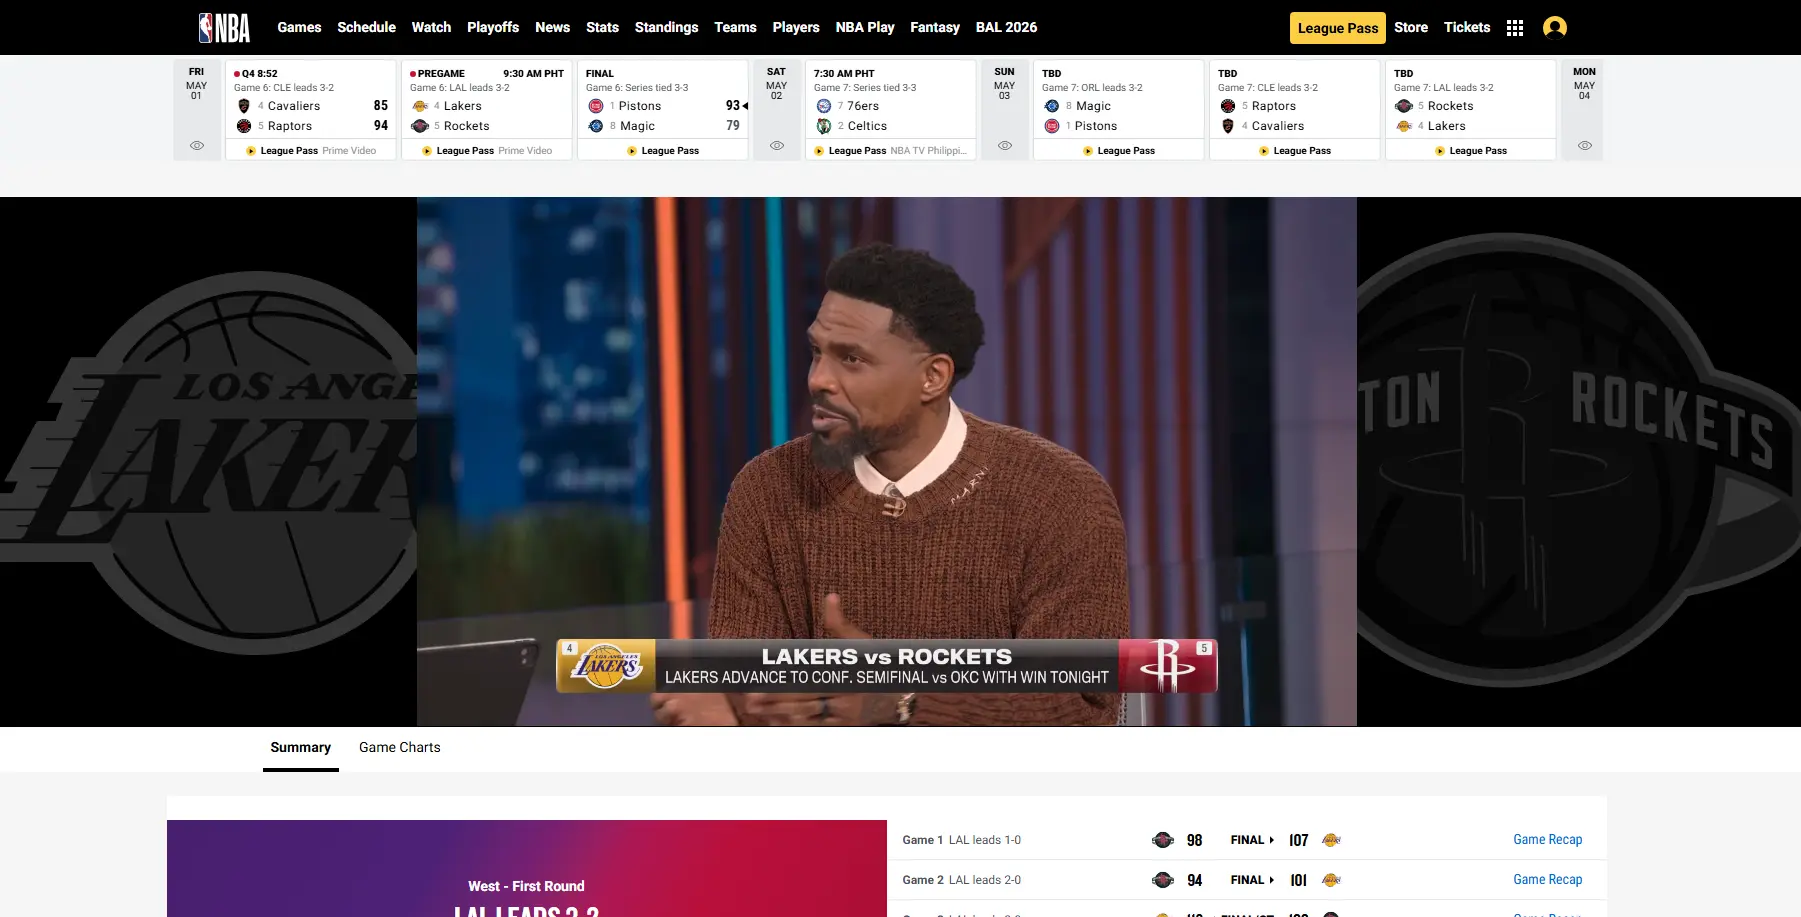Open Game Recap for Game 1
The image size is (1801, 917).
1548,840
